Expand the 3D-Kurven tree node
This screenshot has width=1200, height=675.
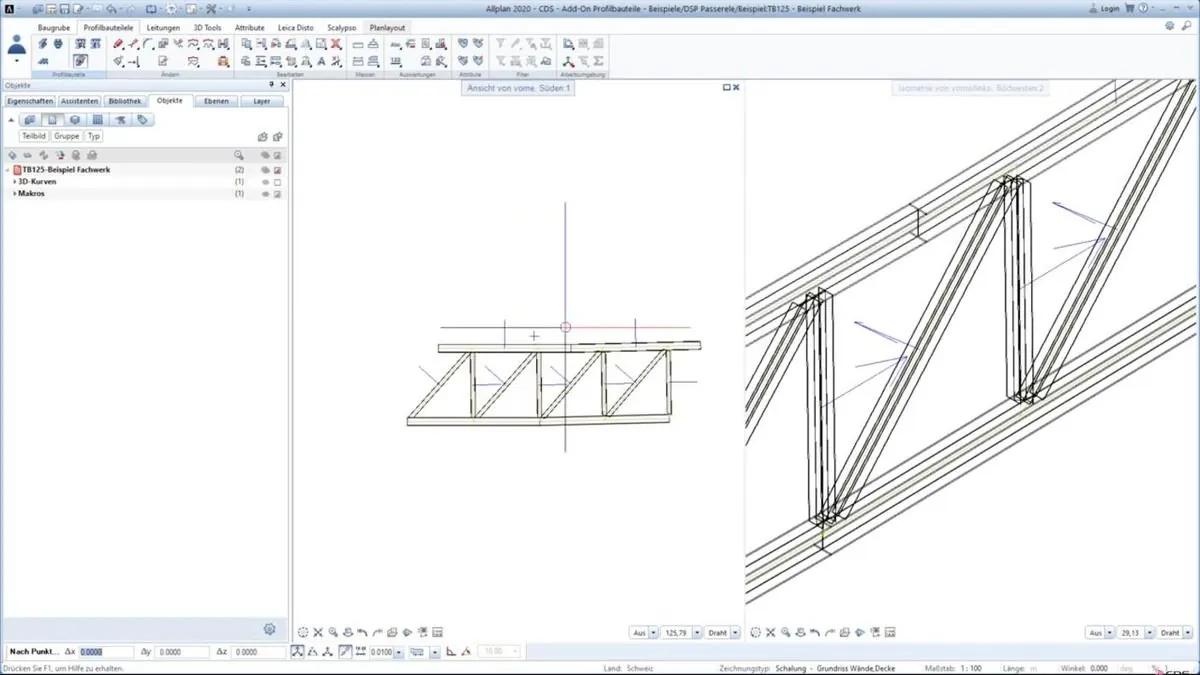coord(14,182)
